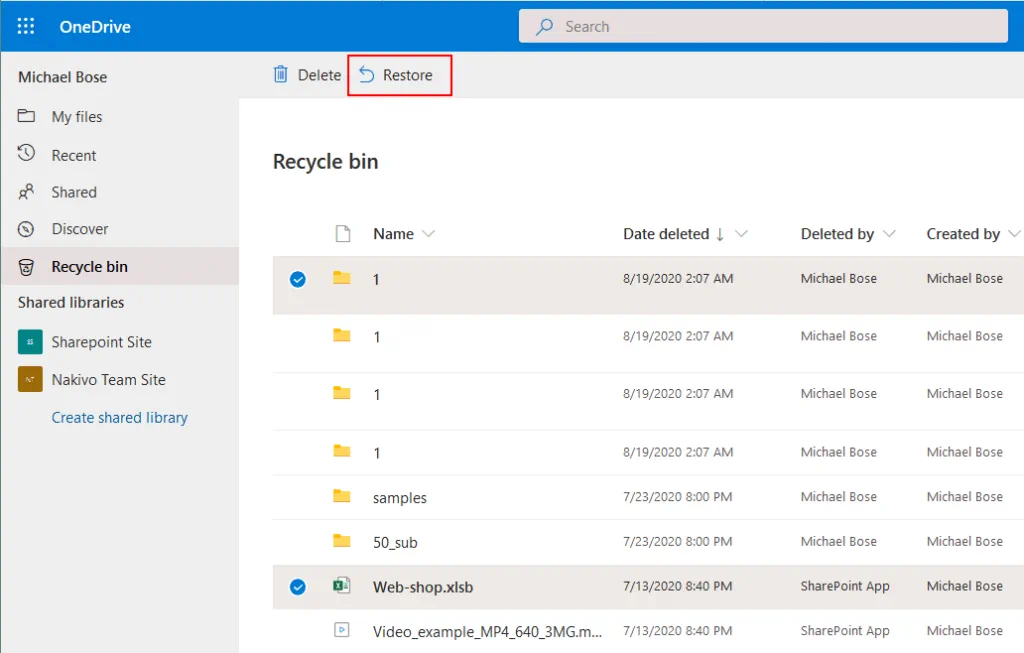Image resolution: width=1024 pixels, height=653 pixels.
Task: Click the Delete trash can icon
Action: pos(281,75)
